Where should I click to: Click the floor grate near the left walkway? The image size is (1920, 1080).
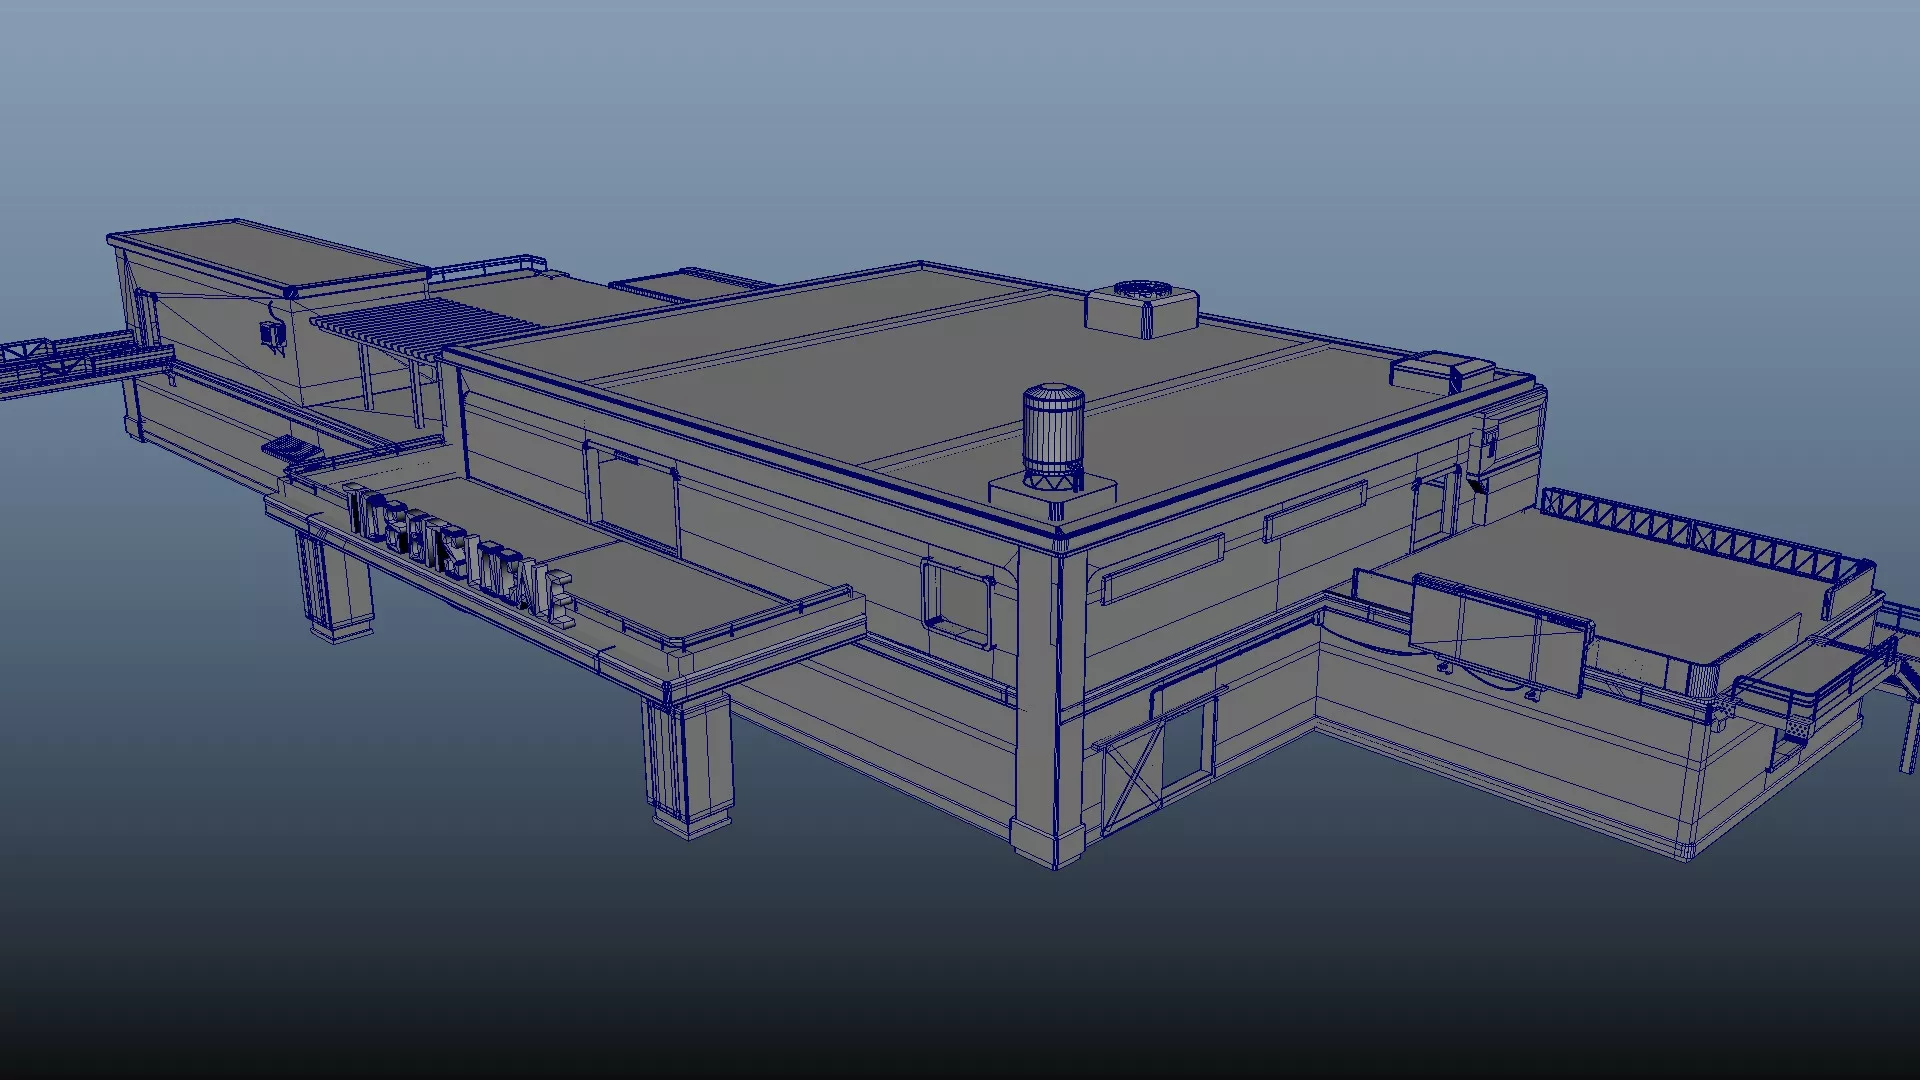pyautogui.click(x=288, y=446)
